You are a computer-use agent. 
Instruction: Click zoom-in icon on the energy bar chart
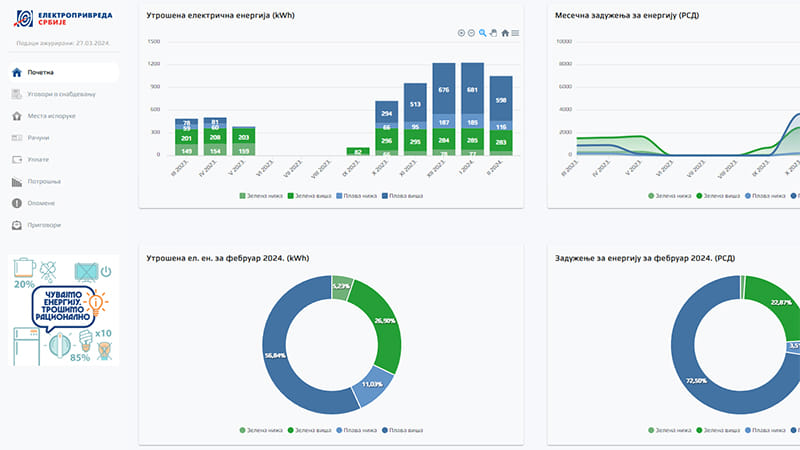point(461,33)
